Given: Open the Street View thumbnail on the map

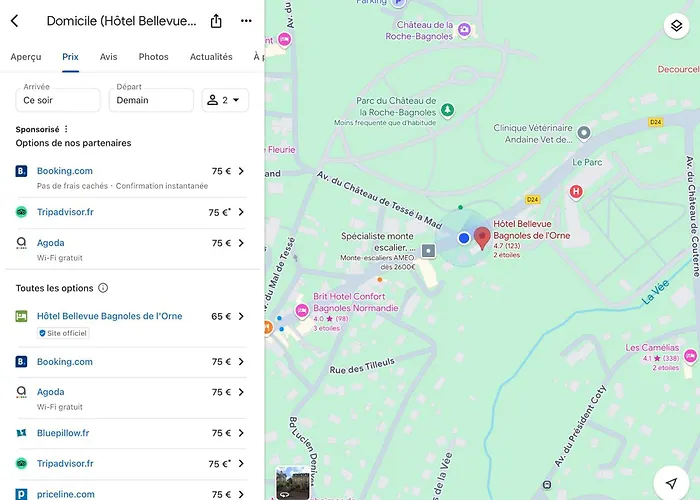Looking at the screenshot, I should click(293, 483).
